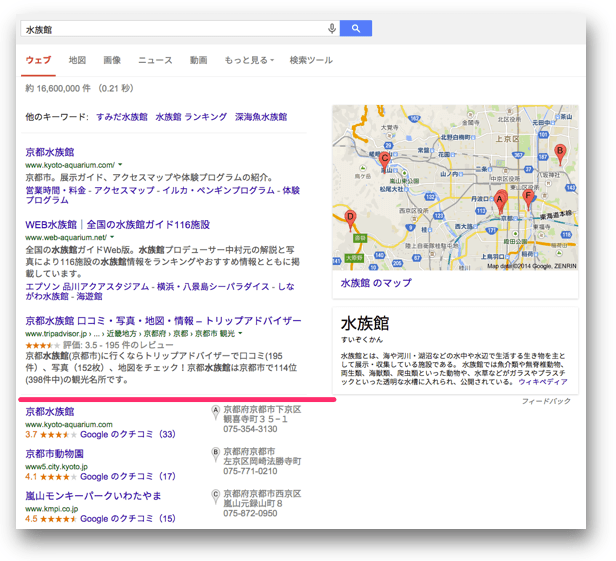Open Google のクチコミ (33) reviews
This screenshot has height=561, width=616.
(128, 434)
